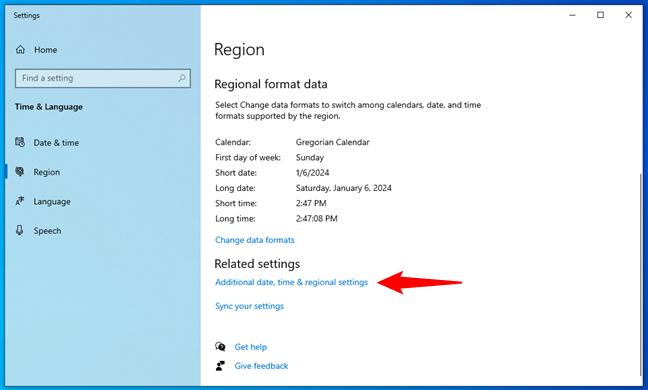Go to Date & time settings
The height and width of the screenshot is (390, 648).
tap(56, 143)
